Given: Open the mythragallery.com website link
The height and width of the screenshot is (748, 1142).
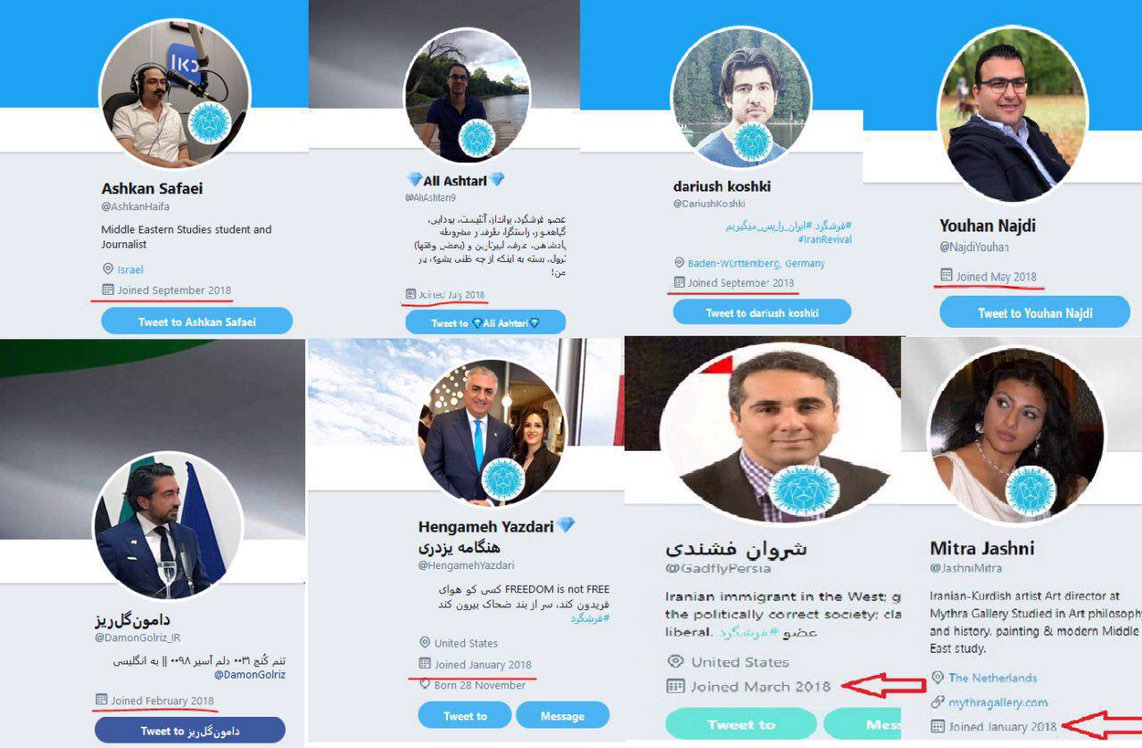Looking at the screenshot, I should coord(998,703).
